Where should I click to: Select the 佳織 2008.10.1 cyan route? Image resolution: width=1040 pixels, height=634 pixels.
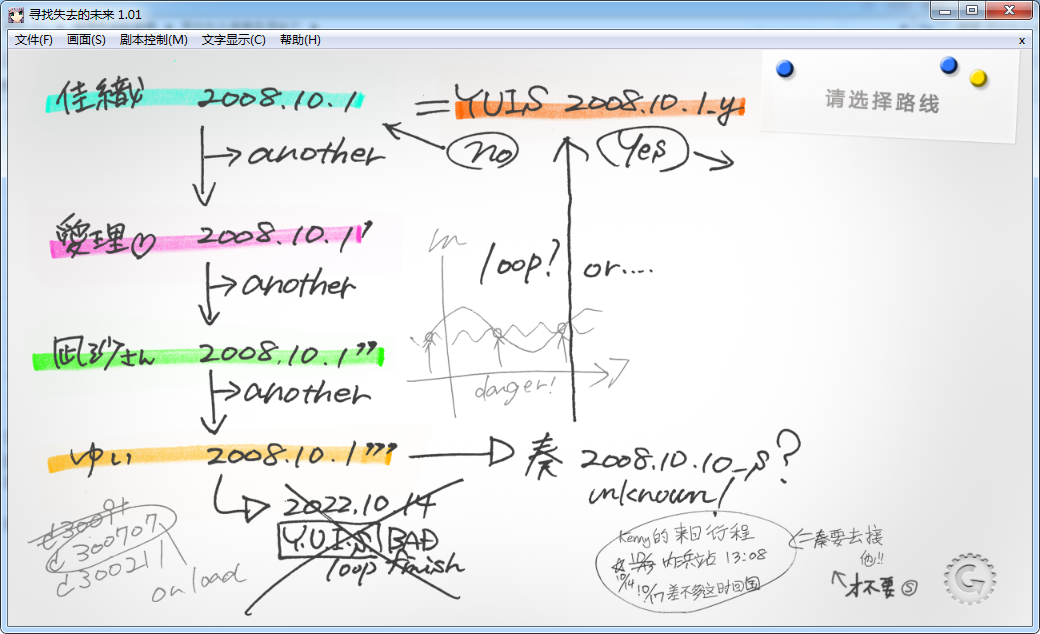pyautogui.click(x=206, y=98)
